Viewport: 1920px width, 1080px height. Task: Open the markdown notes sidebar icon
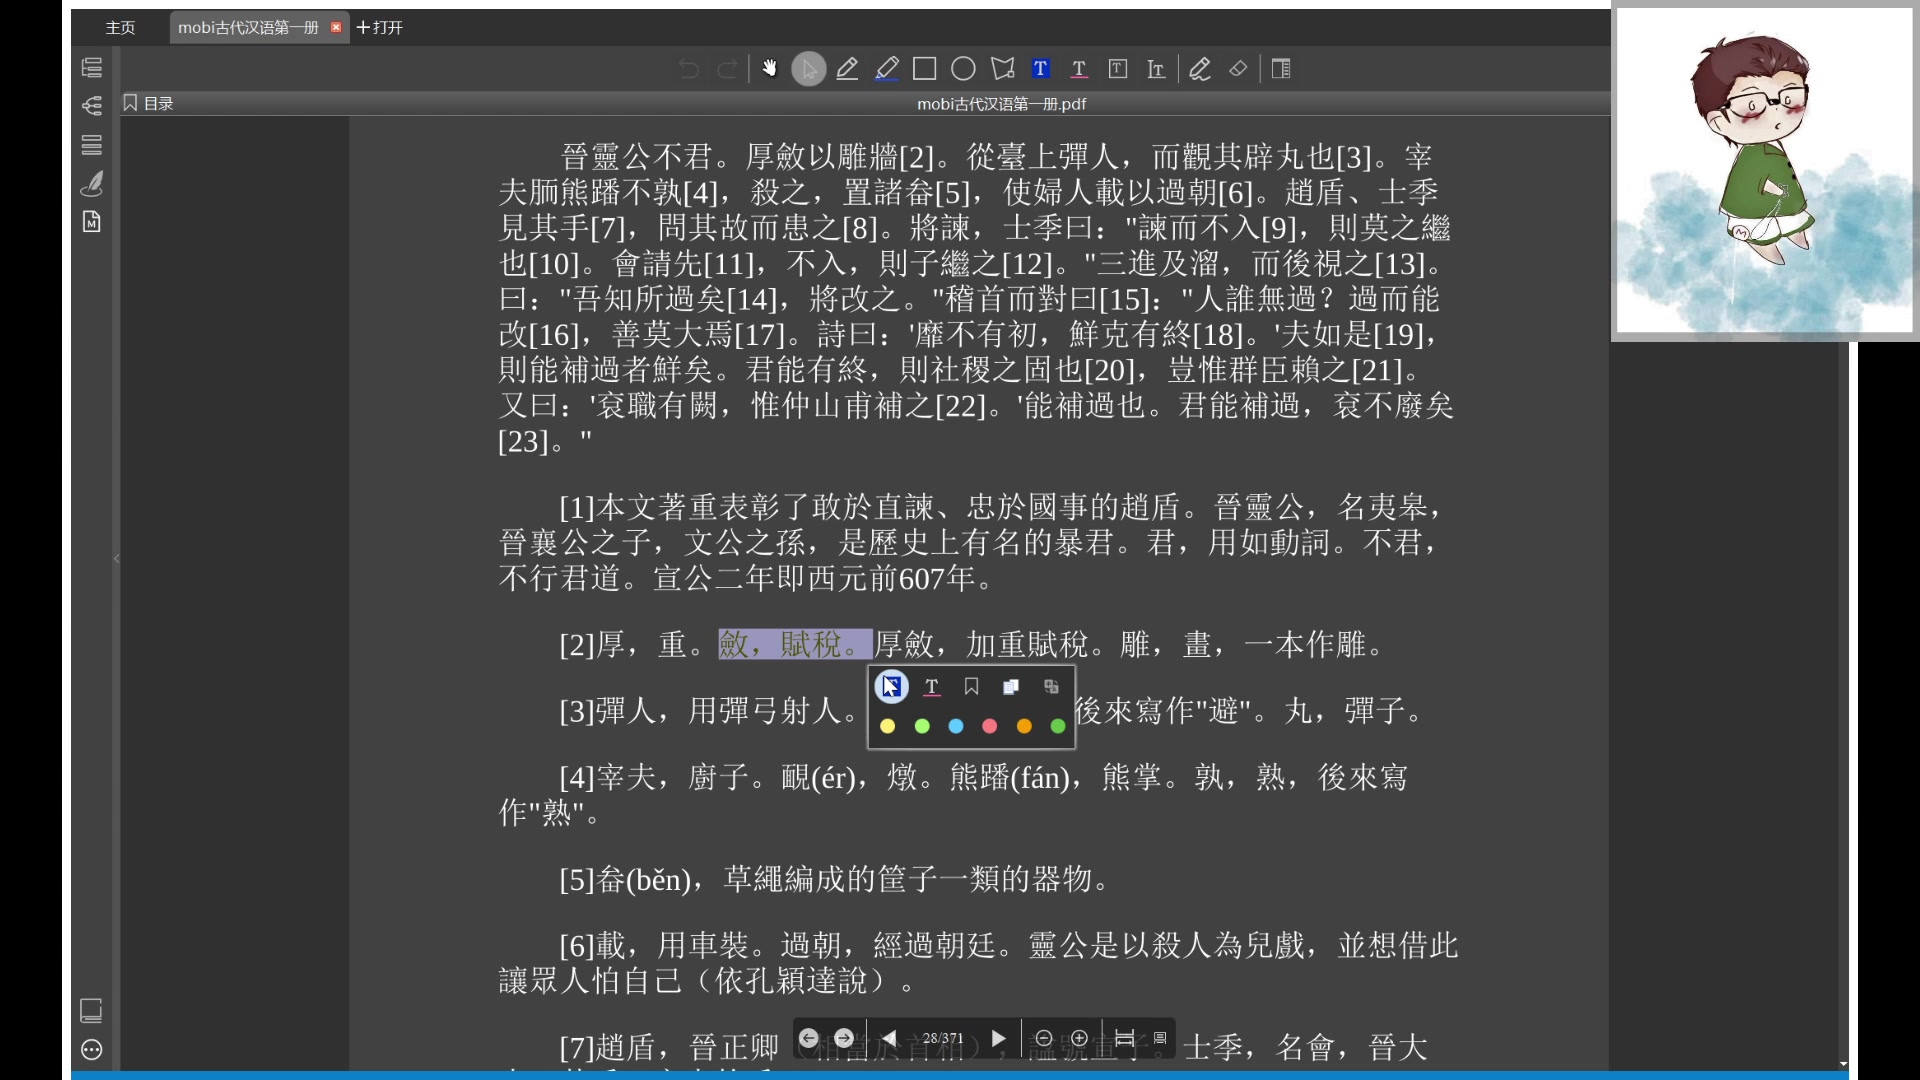tap(92, 222)
